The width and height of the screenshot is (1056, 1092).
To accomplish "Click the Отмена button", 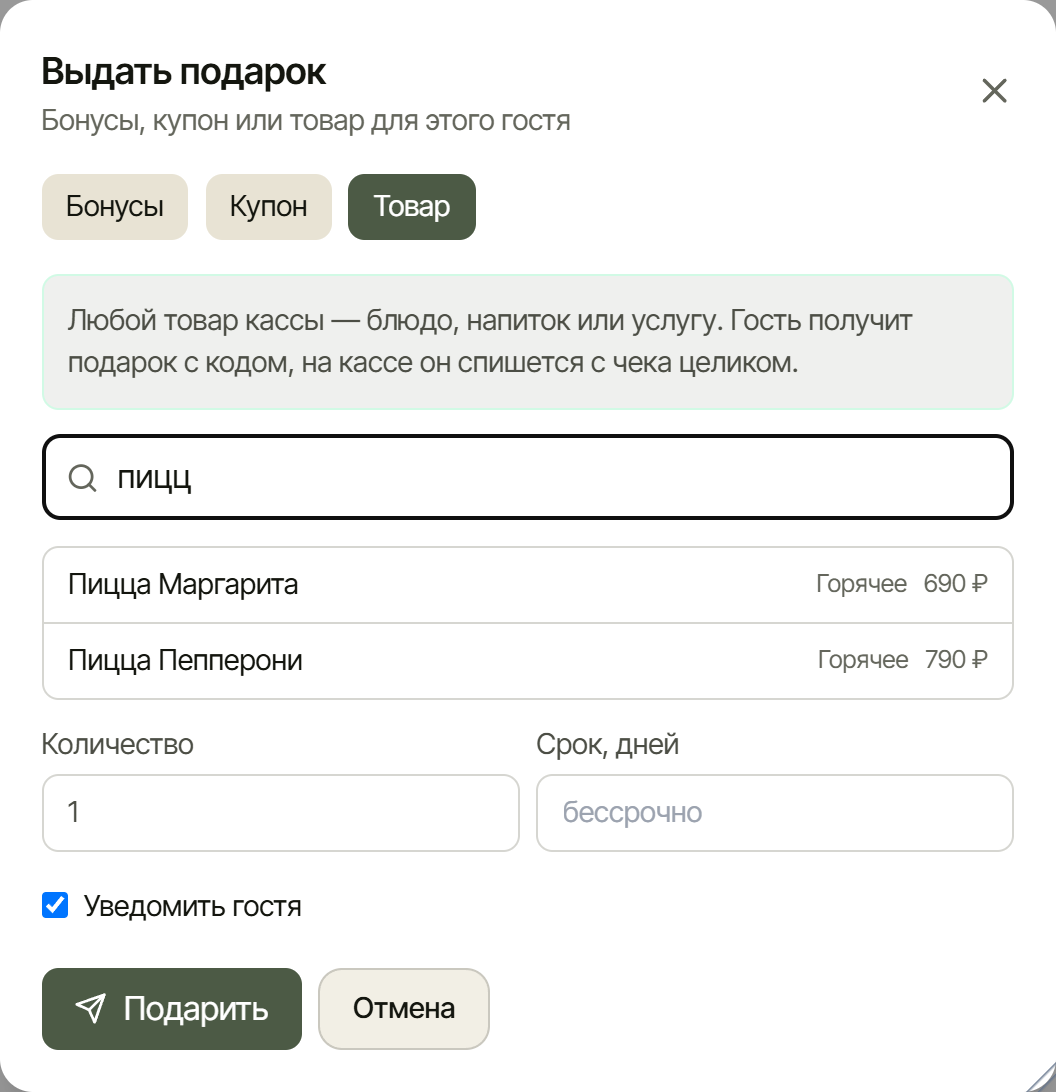I will pyautogui.click(x=404, y=1008).
